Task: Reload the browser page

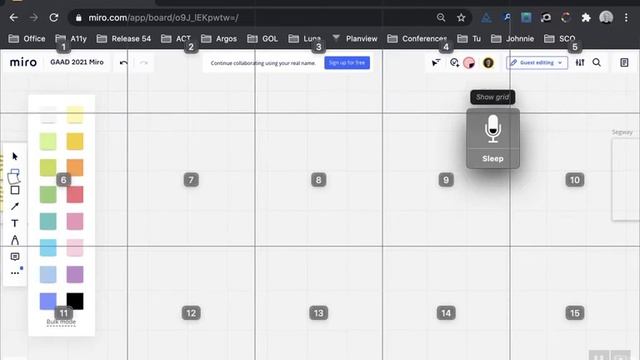Action: click(x=53, y=18)
